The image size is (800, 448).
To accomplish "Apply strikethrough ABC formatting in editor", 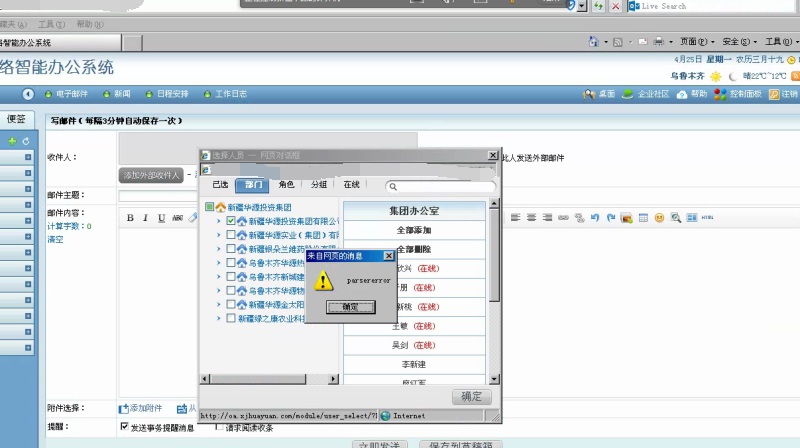I will tap(177, 218).
